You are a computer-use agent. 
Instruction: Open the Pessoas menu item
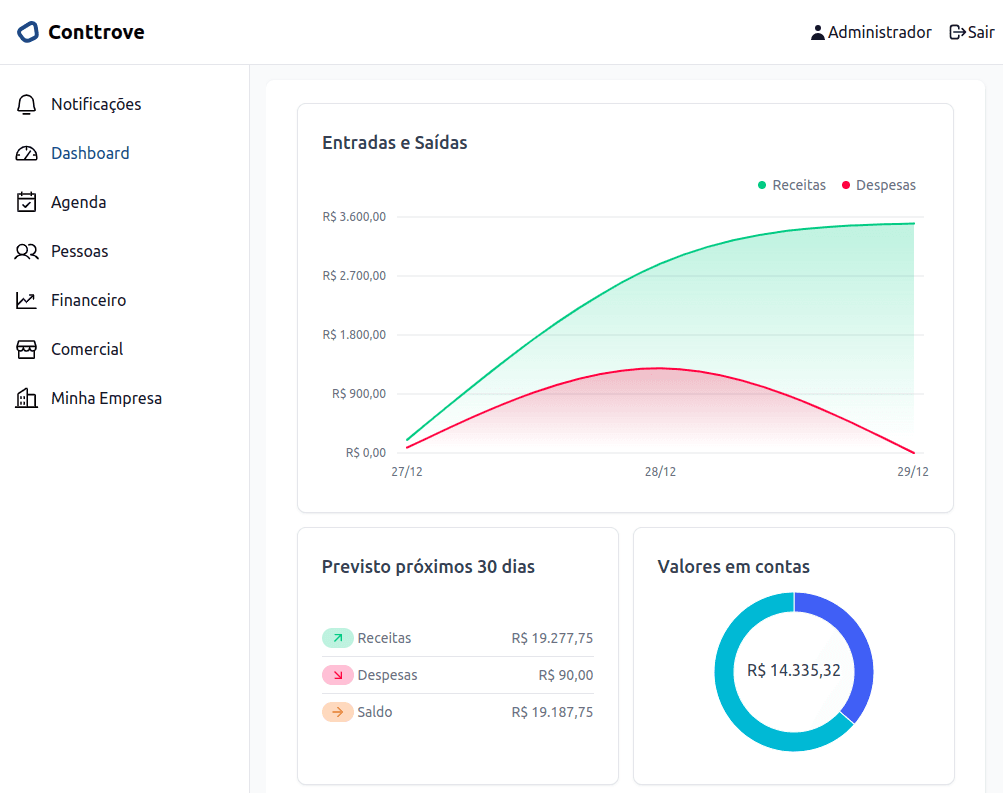(79, 251)
